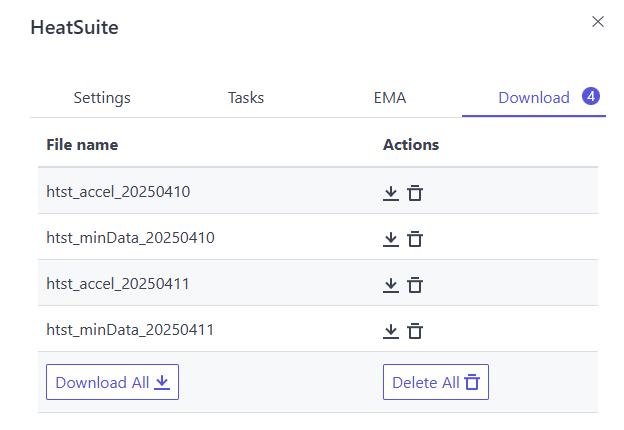Viewport: 624px width, 430px height.
Task: Click the File name column header
Action: pyautogui.click(x=82, y=145)
